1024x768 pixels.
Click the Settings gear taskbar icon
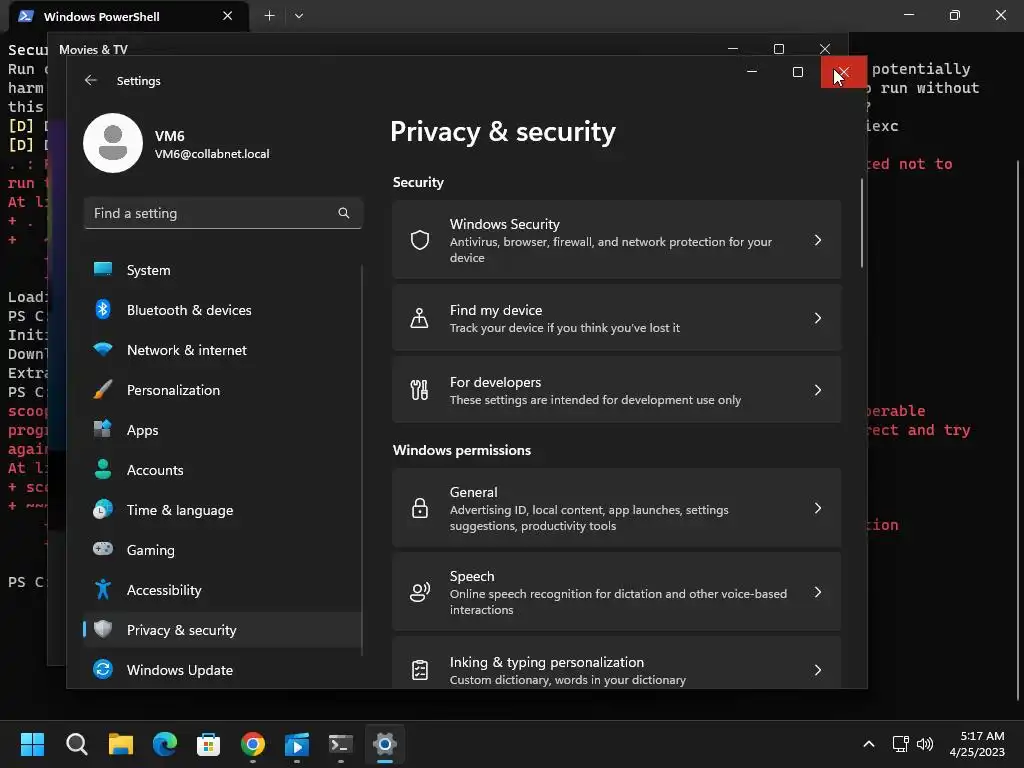[x=385, y=744]
